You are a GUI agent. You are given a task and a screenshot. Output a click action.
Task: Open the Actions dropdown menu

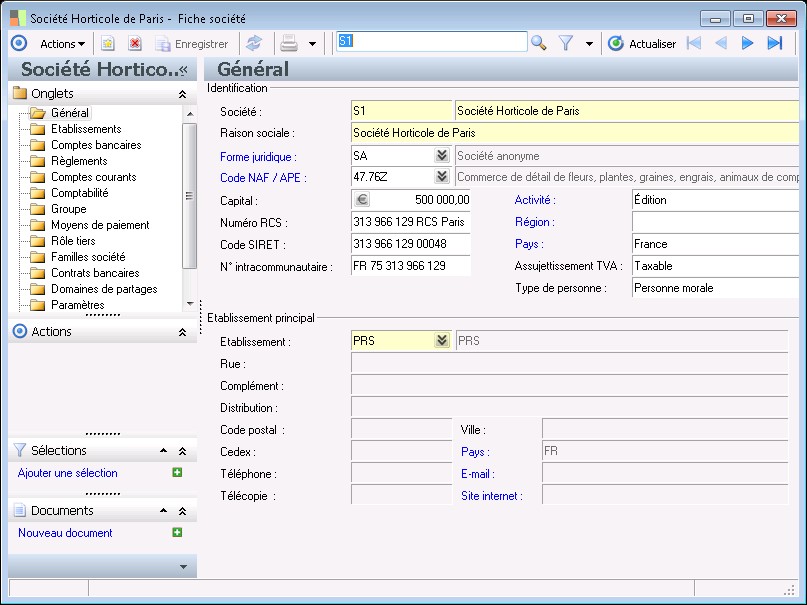point(62,43)
